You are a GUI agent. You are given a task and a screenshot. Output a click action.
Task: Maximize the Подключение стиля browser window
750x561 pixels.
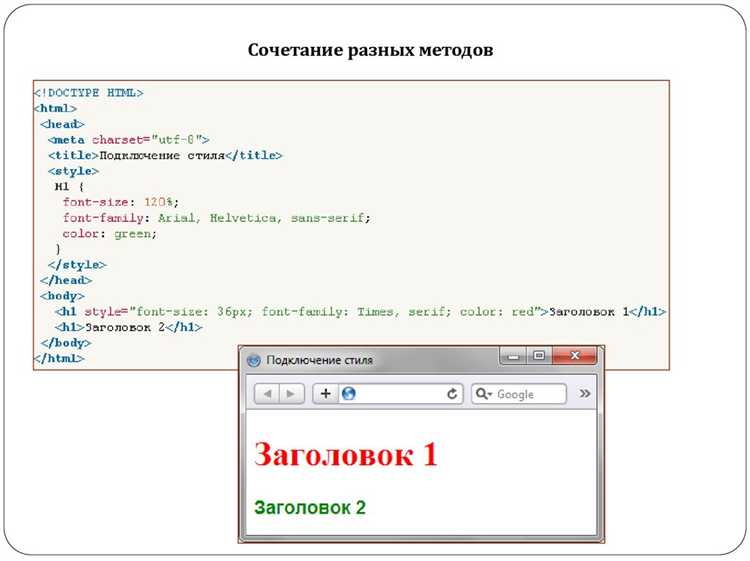point(539,356)
